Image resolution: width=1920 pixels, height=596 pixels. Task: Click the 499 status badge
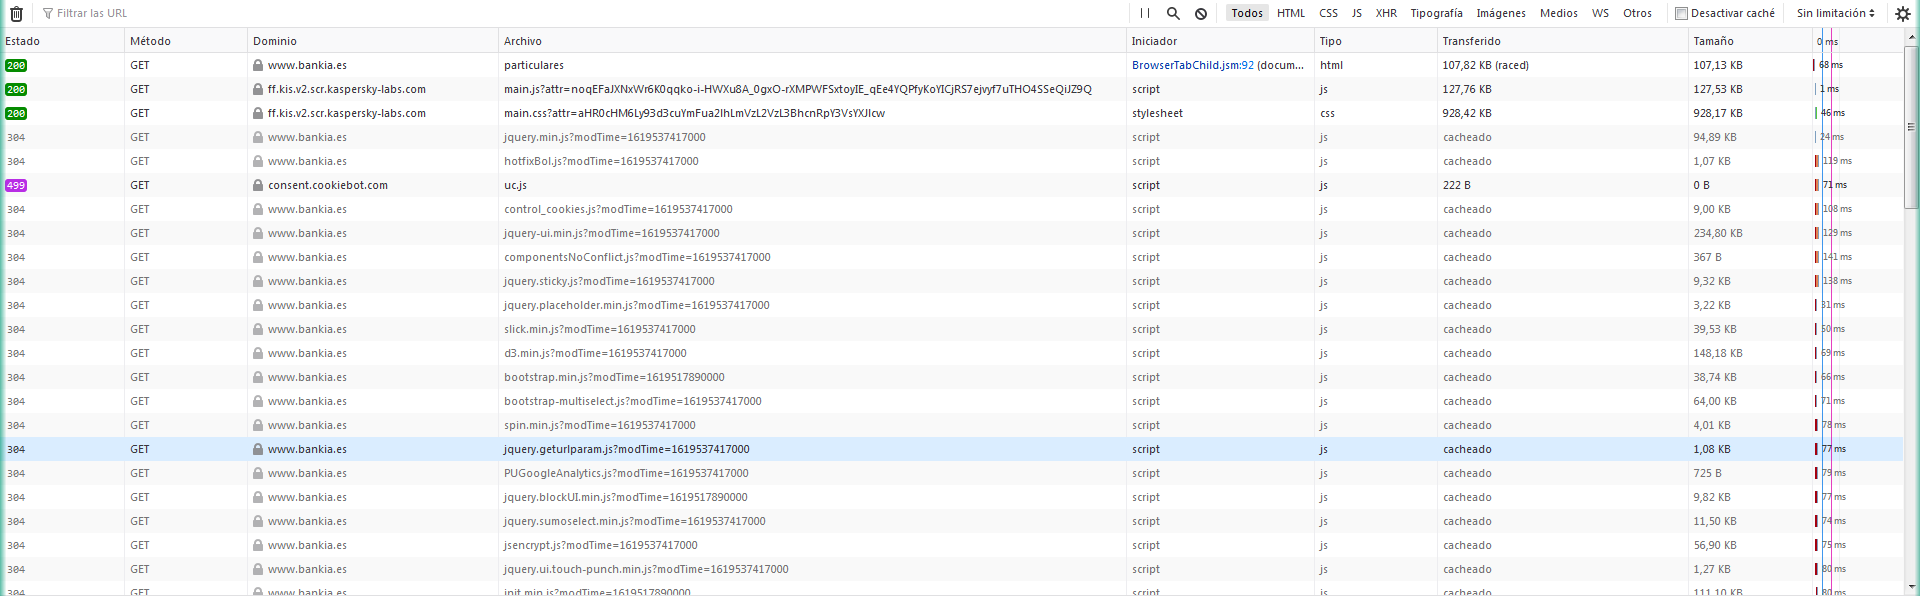coord(16,186)
